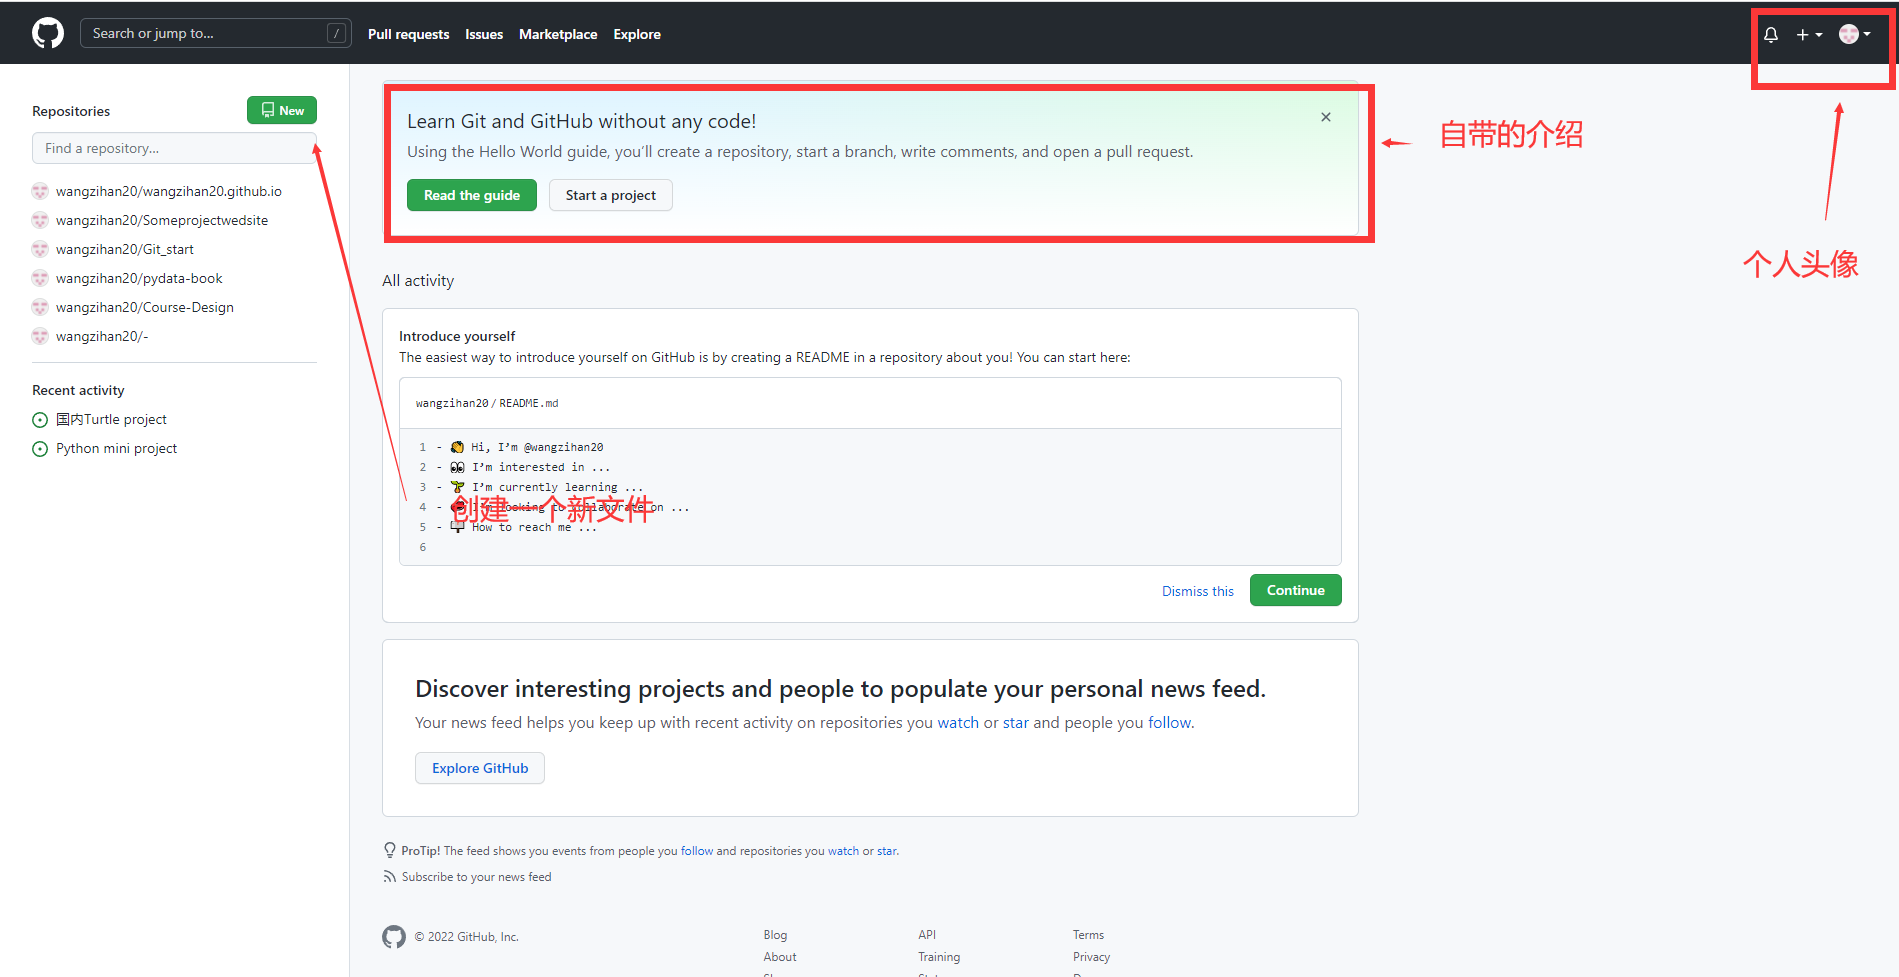Open wangzihan20/Someprojectwedsite repository

point(162,220)
